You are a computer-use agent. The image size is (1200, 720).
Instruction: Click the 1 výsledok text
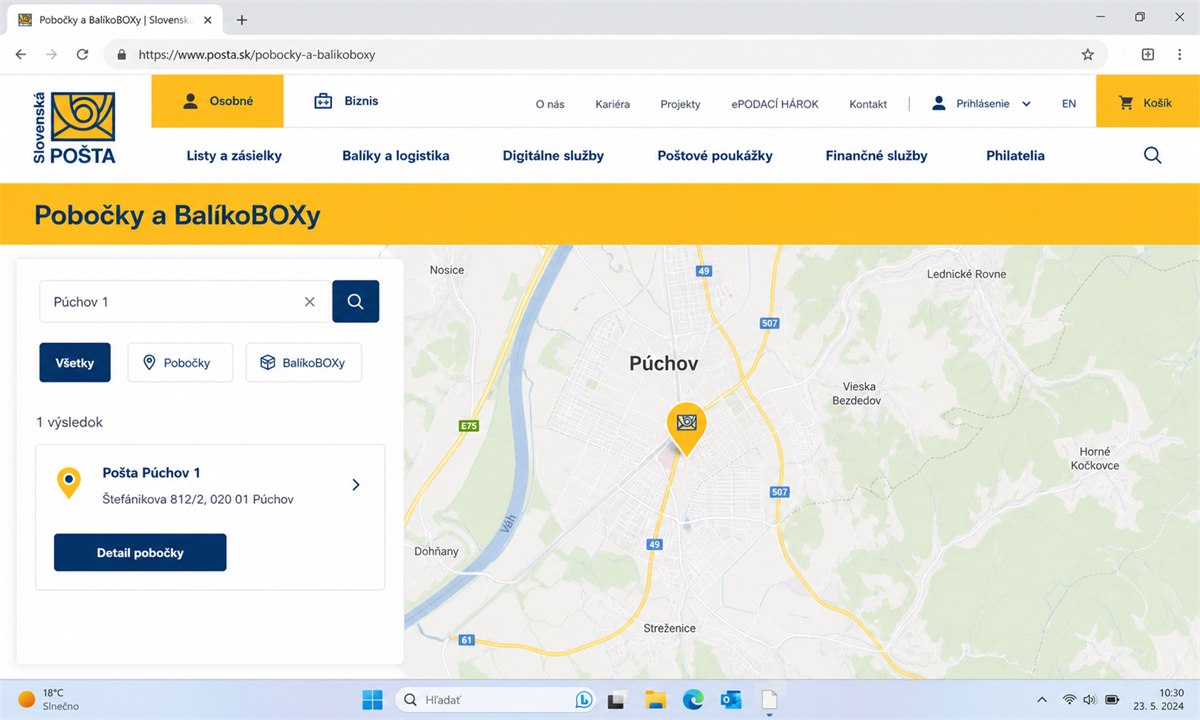click(x=70, y=422)
